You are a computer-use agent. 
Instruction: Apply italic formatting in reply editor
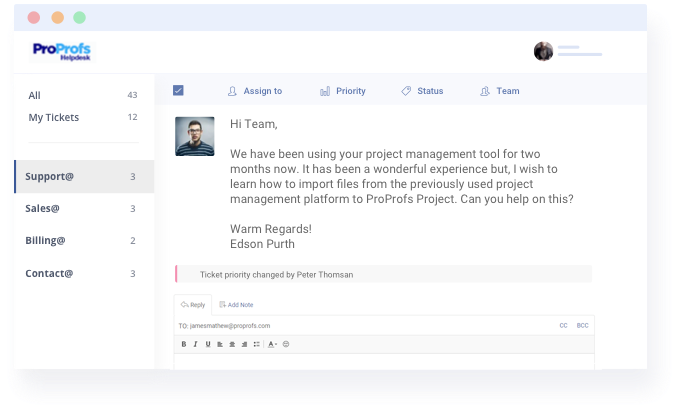click(x=196, y=344)
